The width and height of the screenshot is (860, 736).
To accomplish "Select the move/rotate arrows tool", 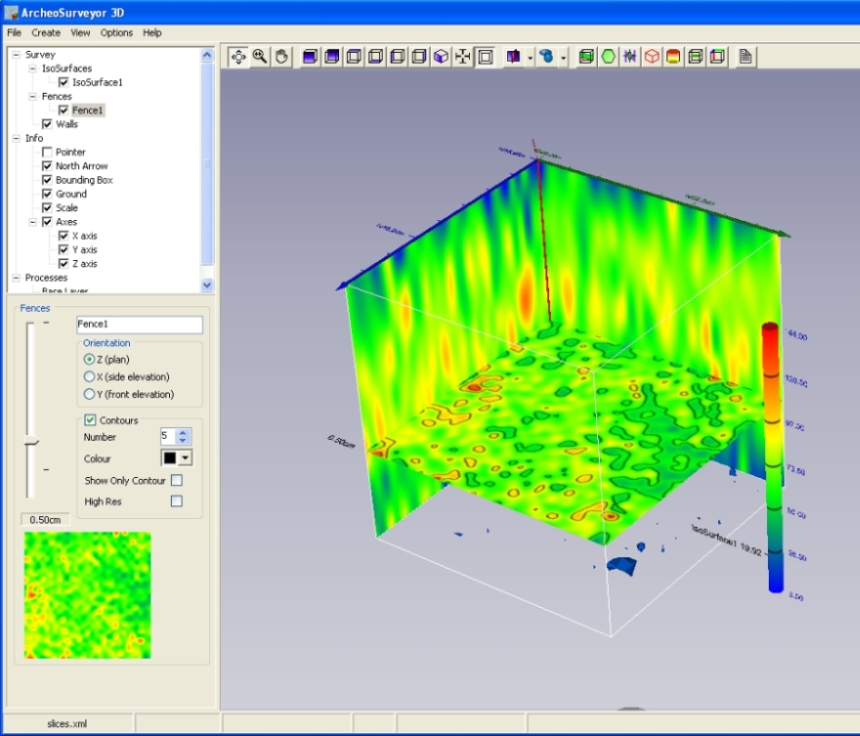I will [239, 57].
